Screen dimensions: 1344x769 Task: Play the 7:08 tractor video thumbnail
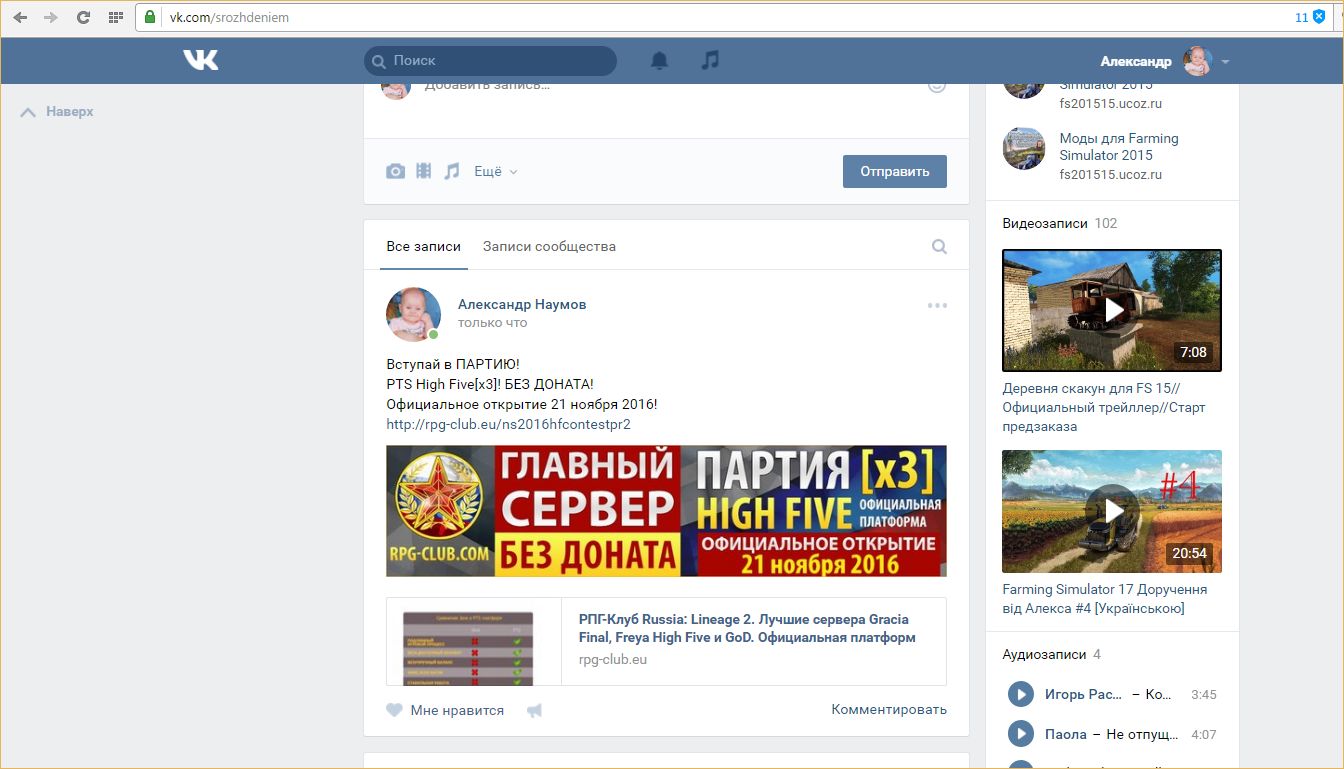coord(1112,310)
